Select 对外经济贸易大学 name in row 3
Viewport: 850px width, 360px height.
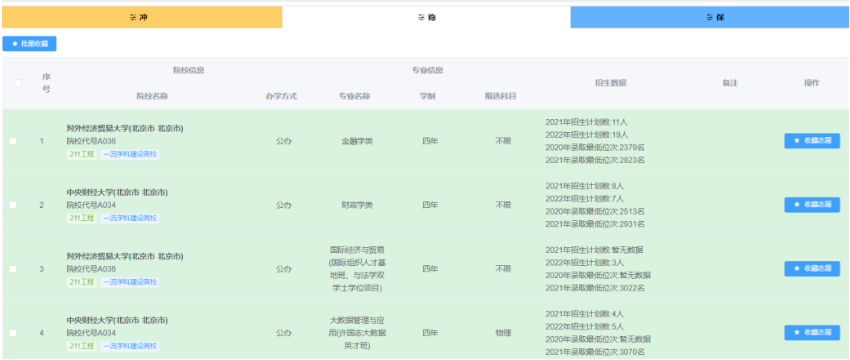tap(125, 256)
